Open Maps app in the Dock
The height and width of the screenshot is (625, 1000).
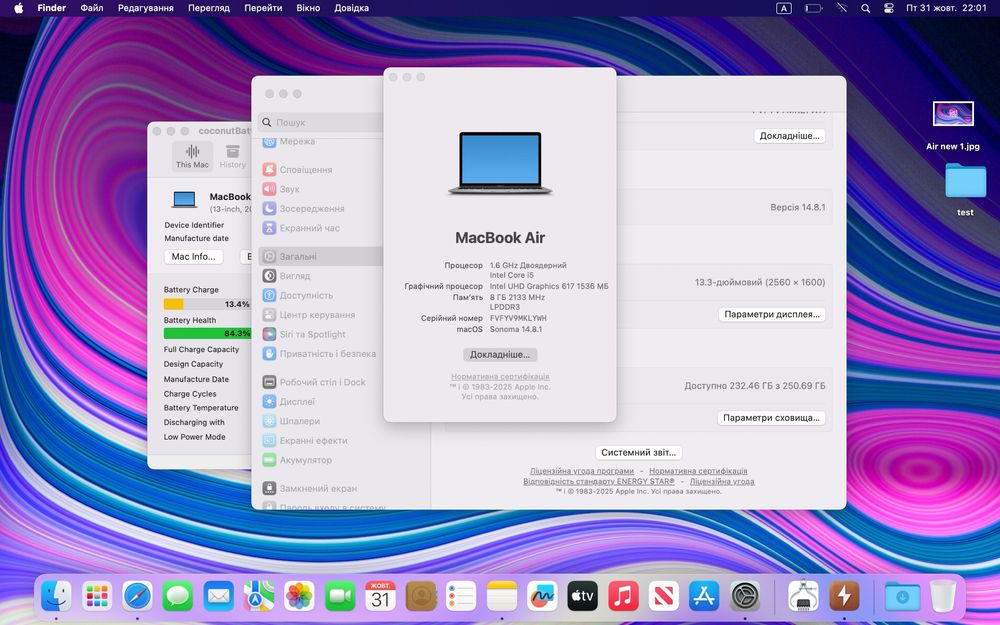[259, 596]
